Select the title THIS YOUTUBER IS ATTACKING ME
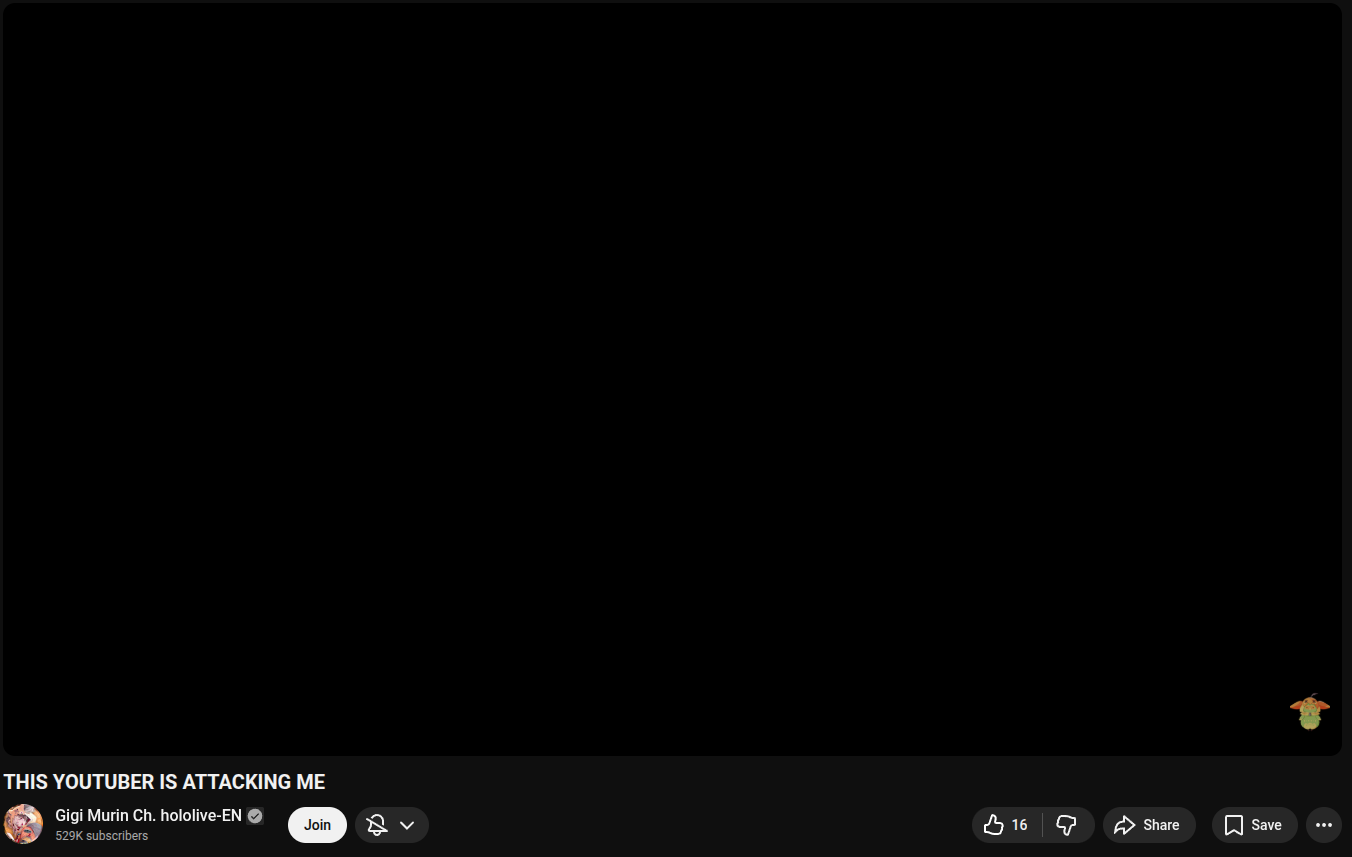Screen dimensions: 1352x857 [x=165, y=782]
